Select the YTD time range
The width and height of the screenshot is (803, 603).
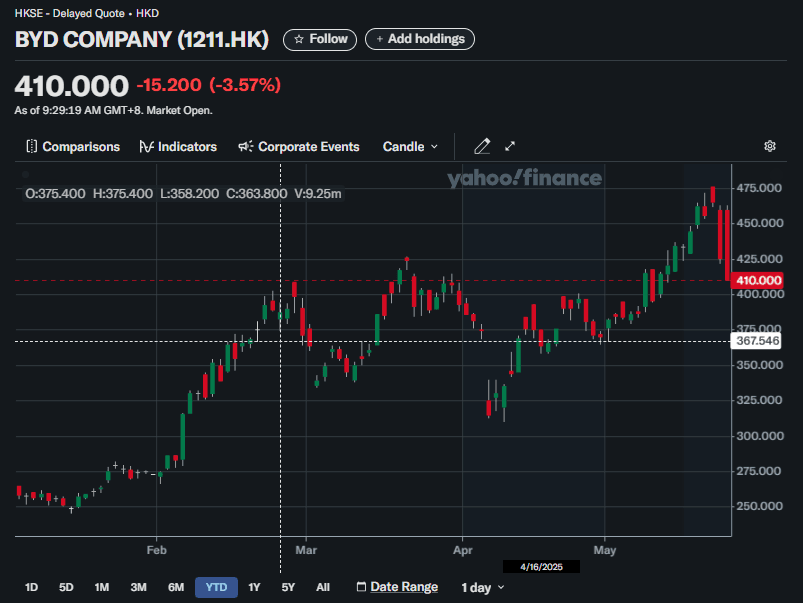coord(216,587)
